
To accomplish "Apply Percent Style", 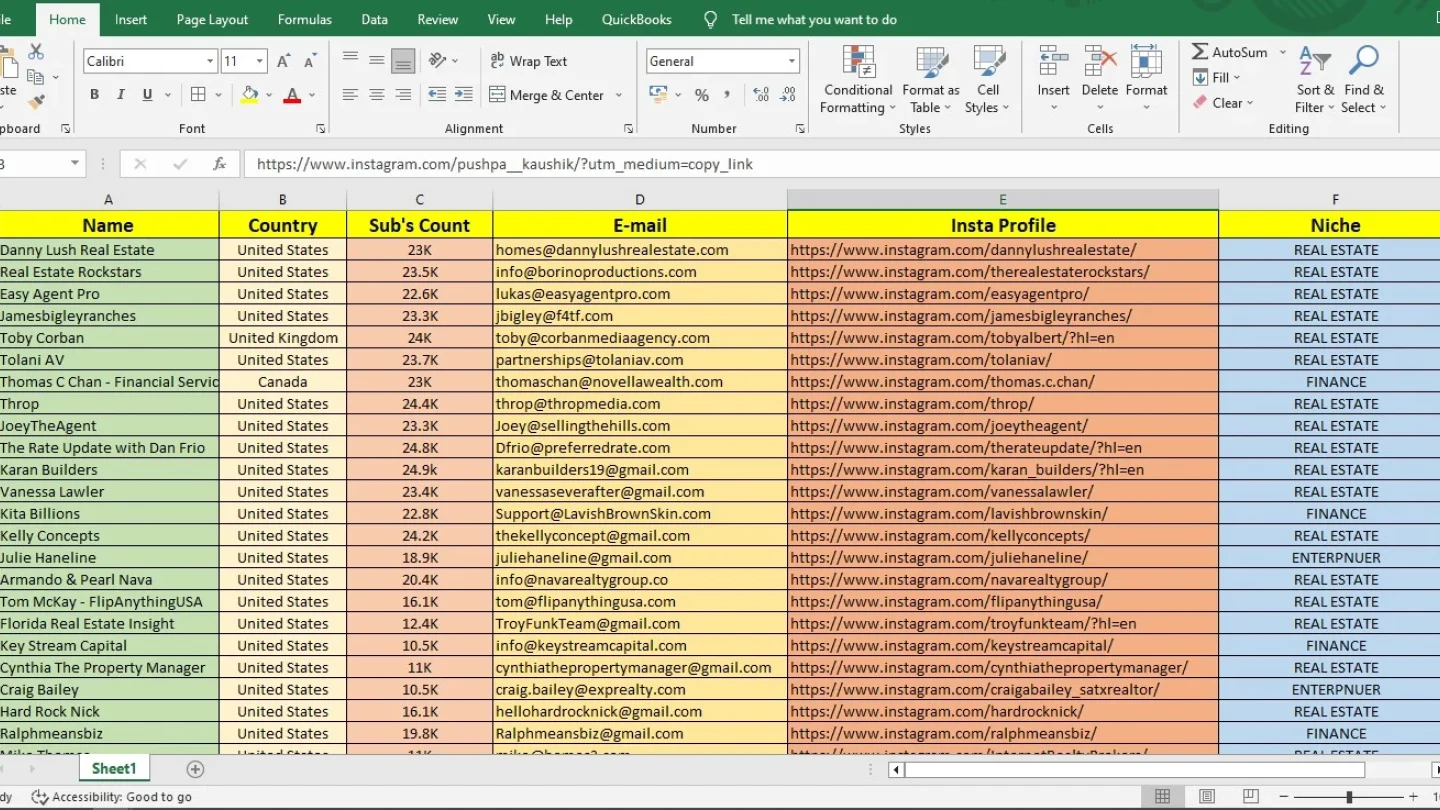I will (x=702, y=95).
